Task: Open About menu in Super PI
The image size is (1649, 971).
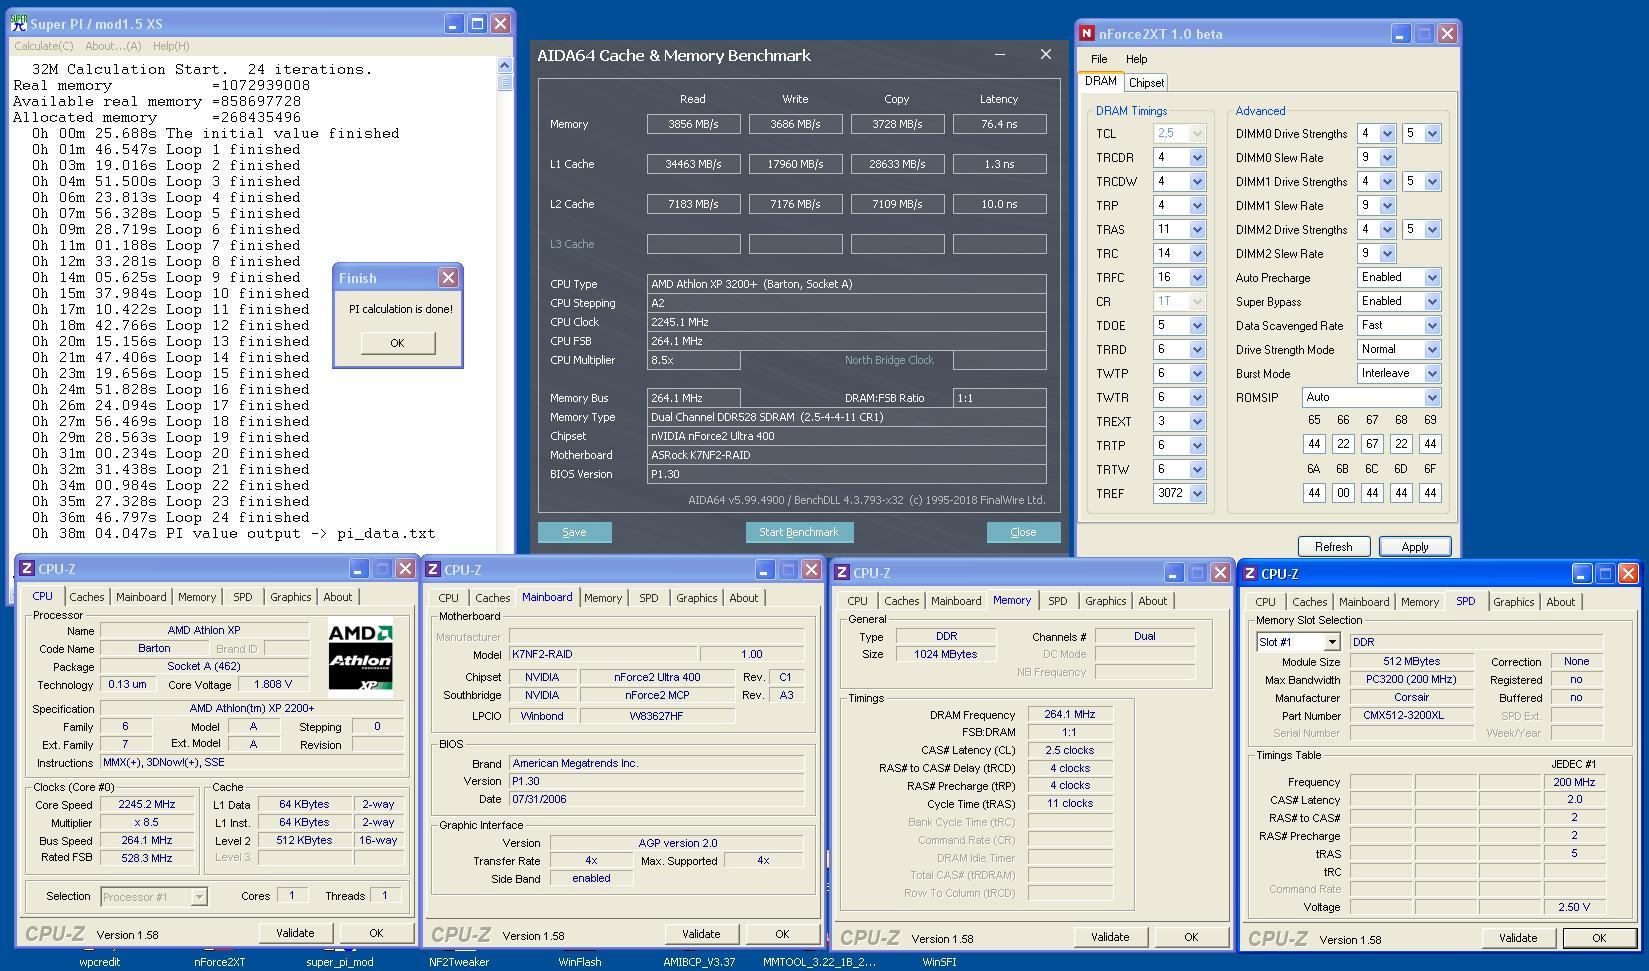Action: pos(113,46)
